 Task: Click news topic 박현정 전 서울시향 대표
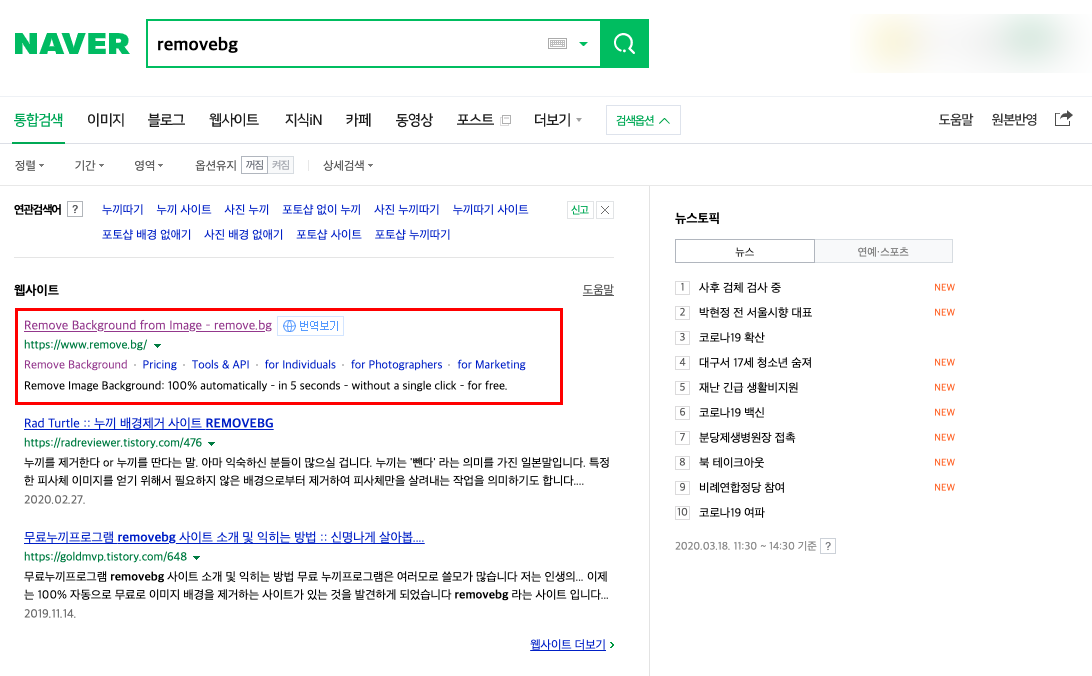755,313
